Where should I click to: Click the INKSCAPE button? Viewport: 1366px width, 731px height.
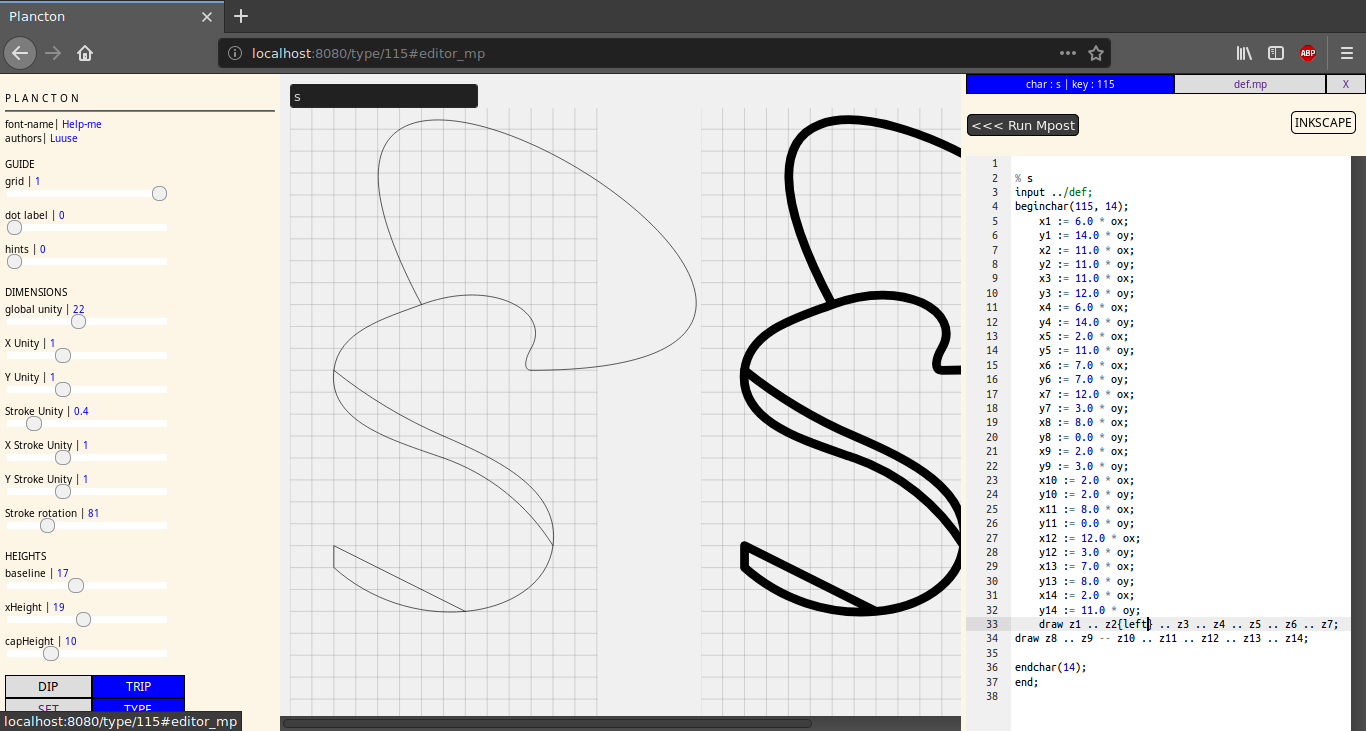click(1323, 123)
